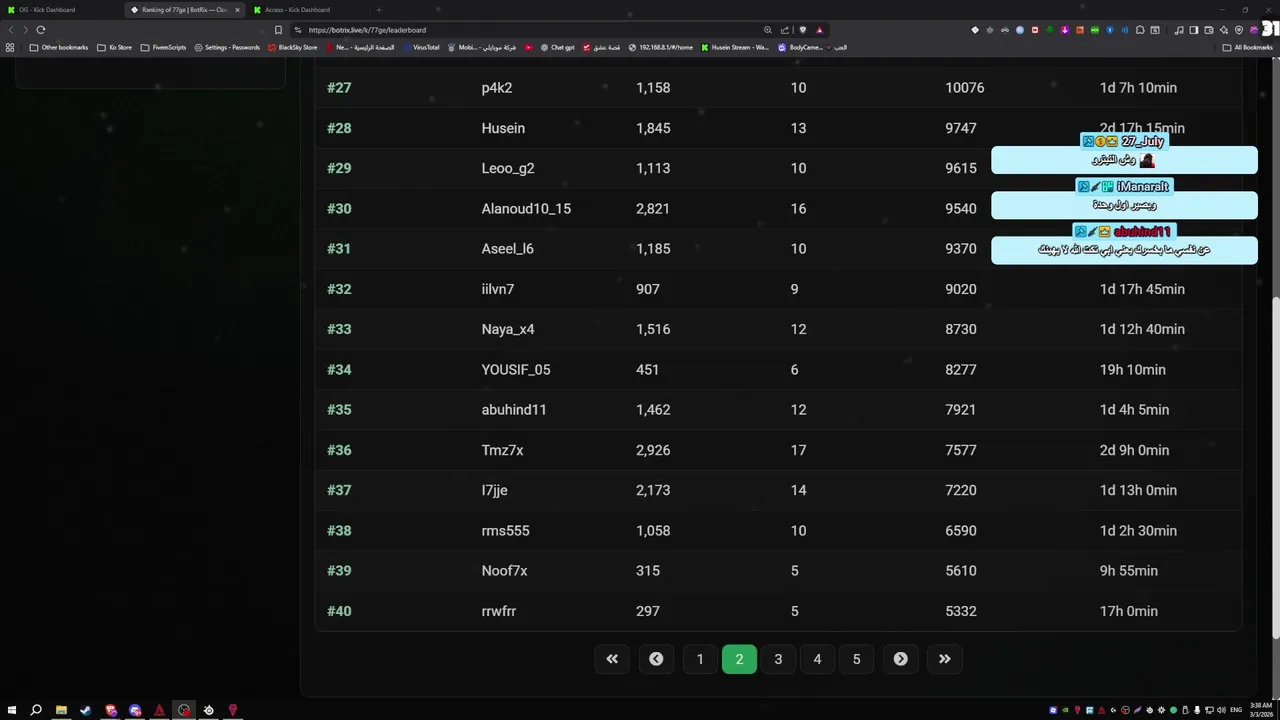This screenshot has height=720, width=1280.
Task: Click username Alanoud10_15 in row #30
Action: (x=526, y=208)
